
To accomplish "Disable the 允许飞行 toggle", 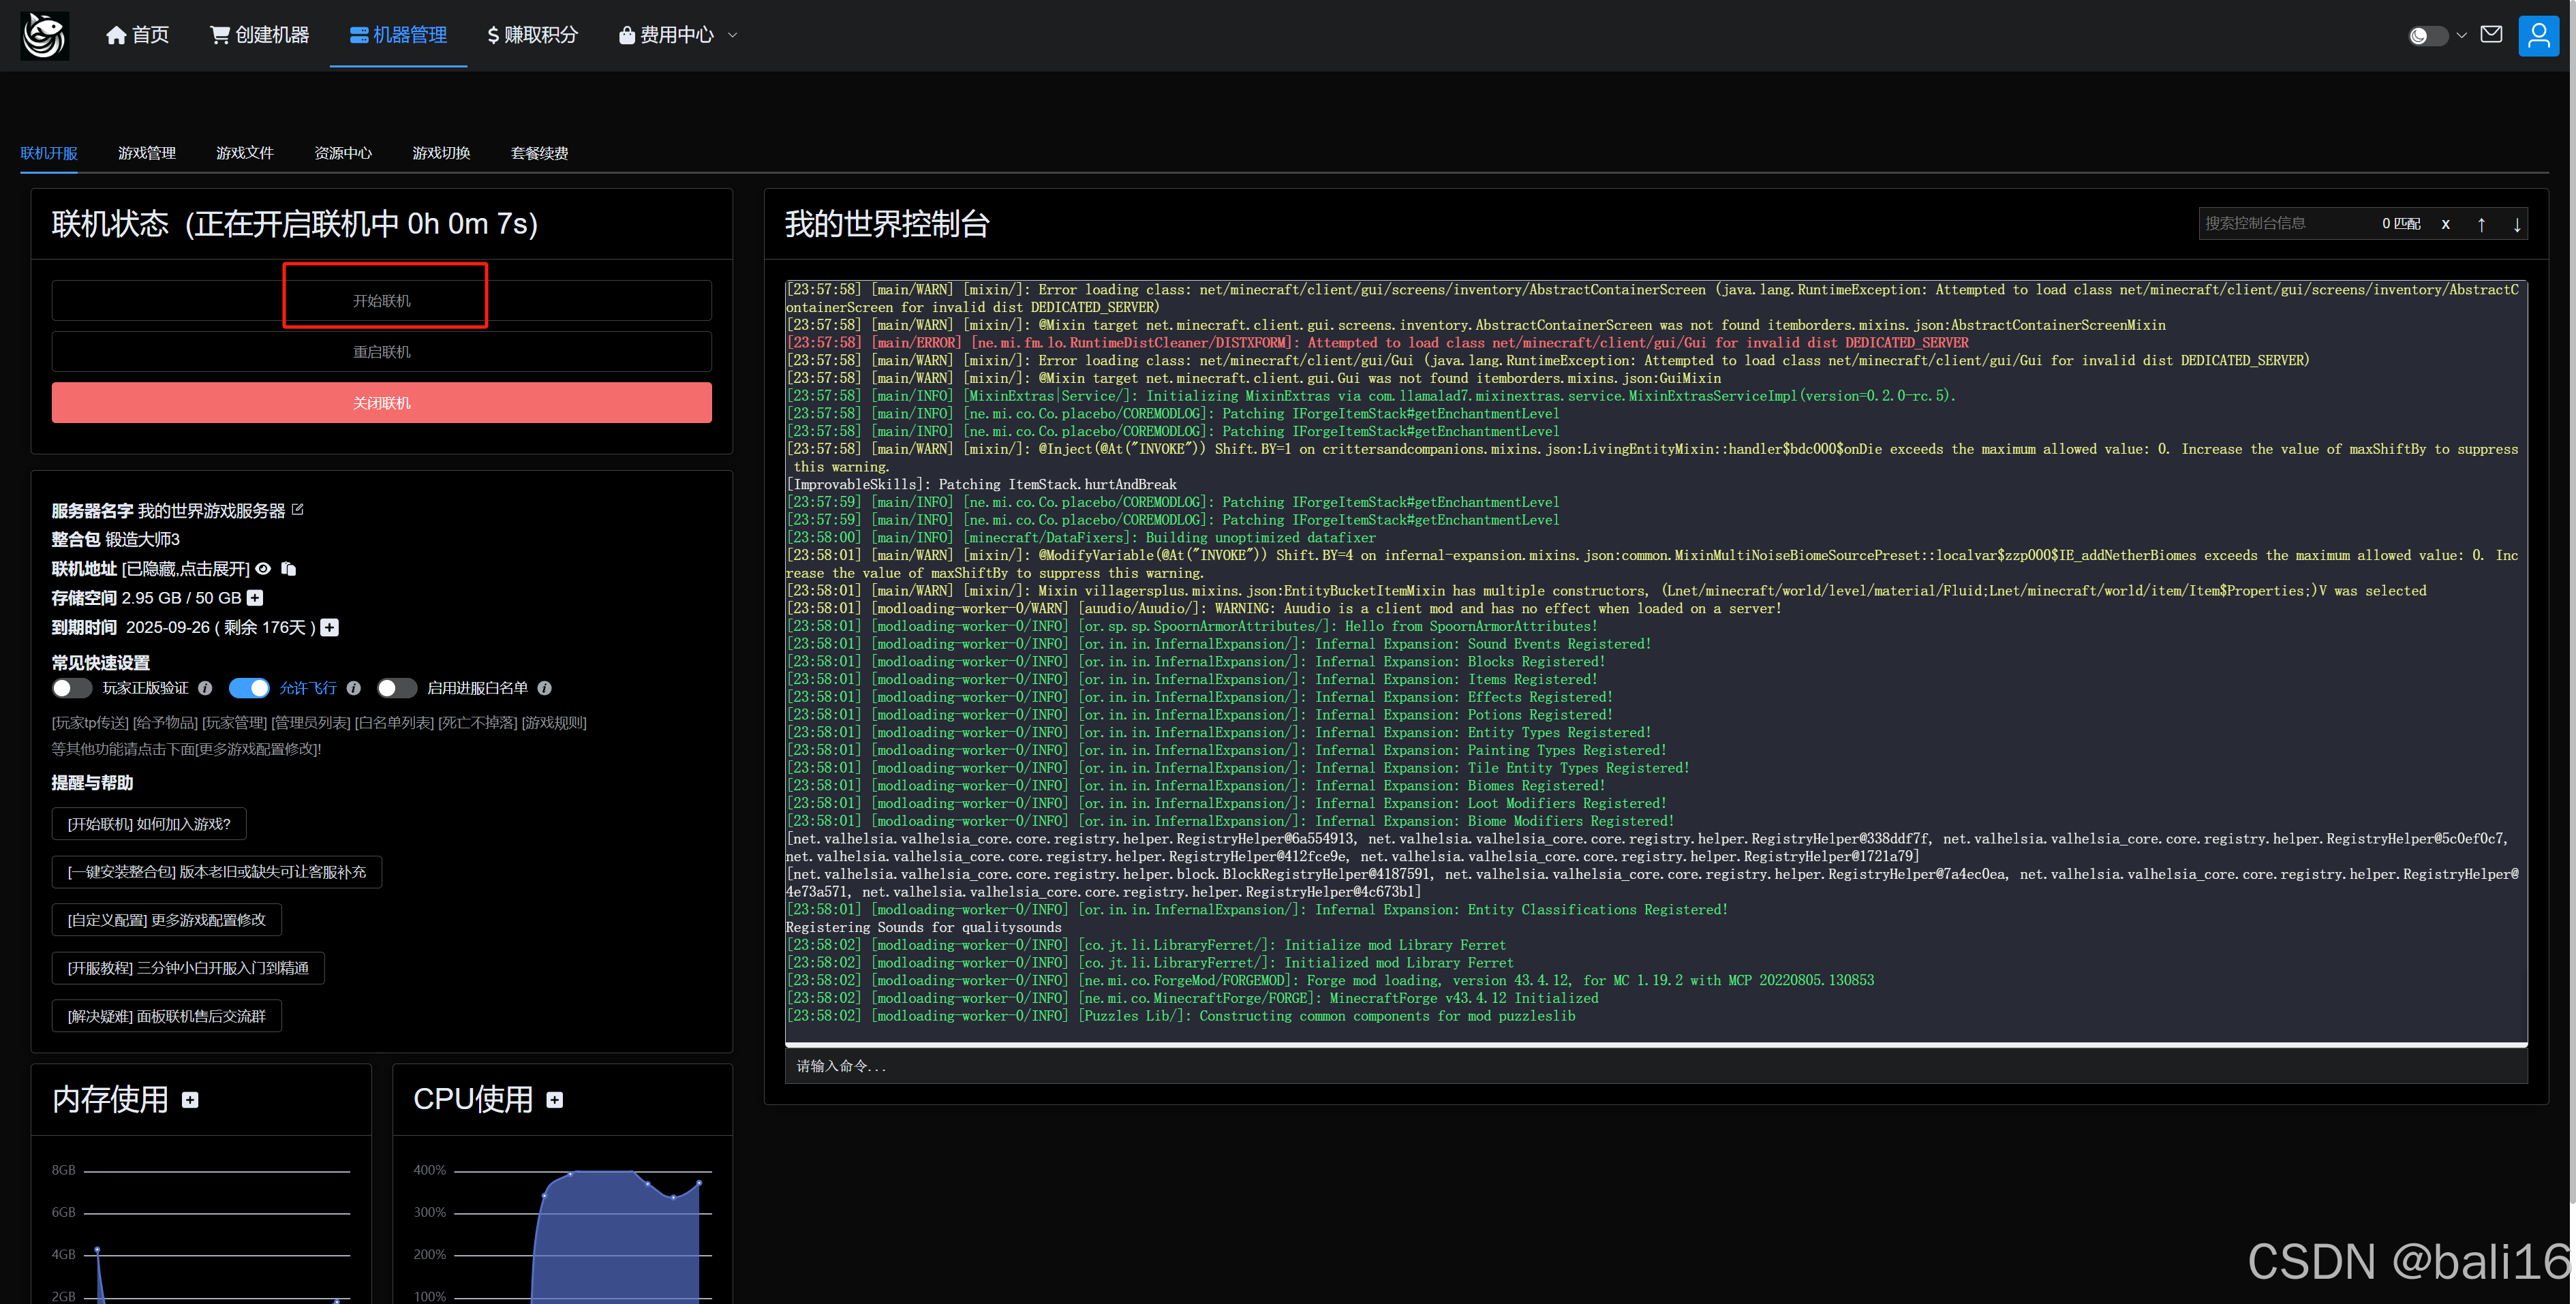I will click(x=249, y=688).
